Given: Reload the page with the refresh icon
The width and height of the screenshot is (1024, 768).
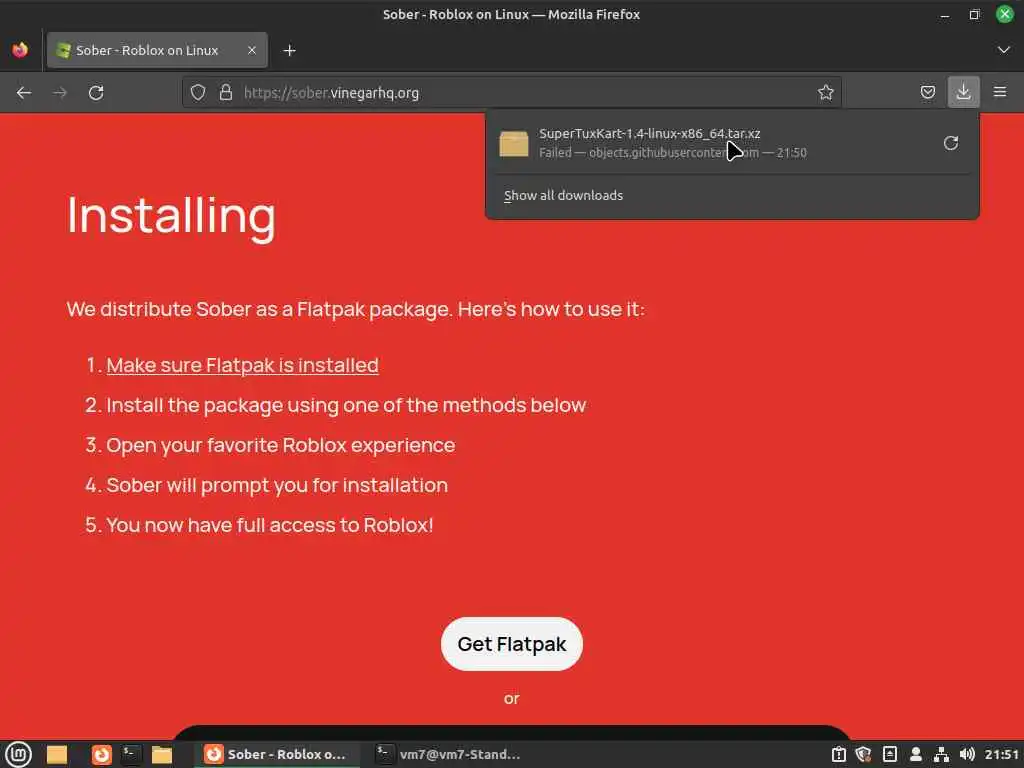Looking at the screenshot, I should [x=96, y=93].
